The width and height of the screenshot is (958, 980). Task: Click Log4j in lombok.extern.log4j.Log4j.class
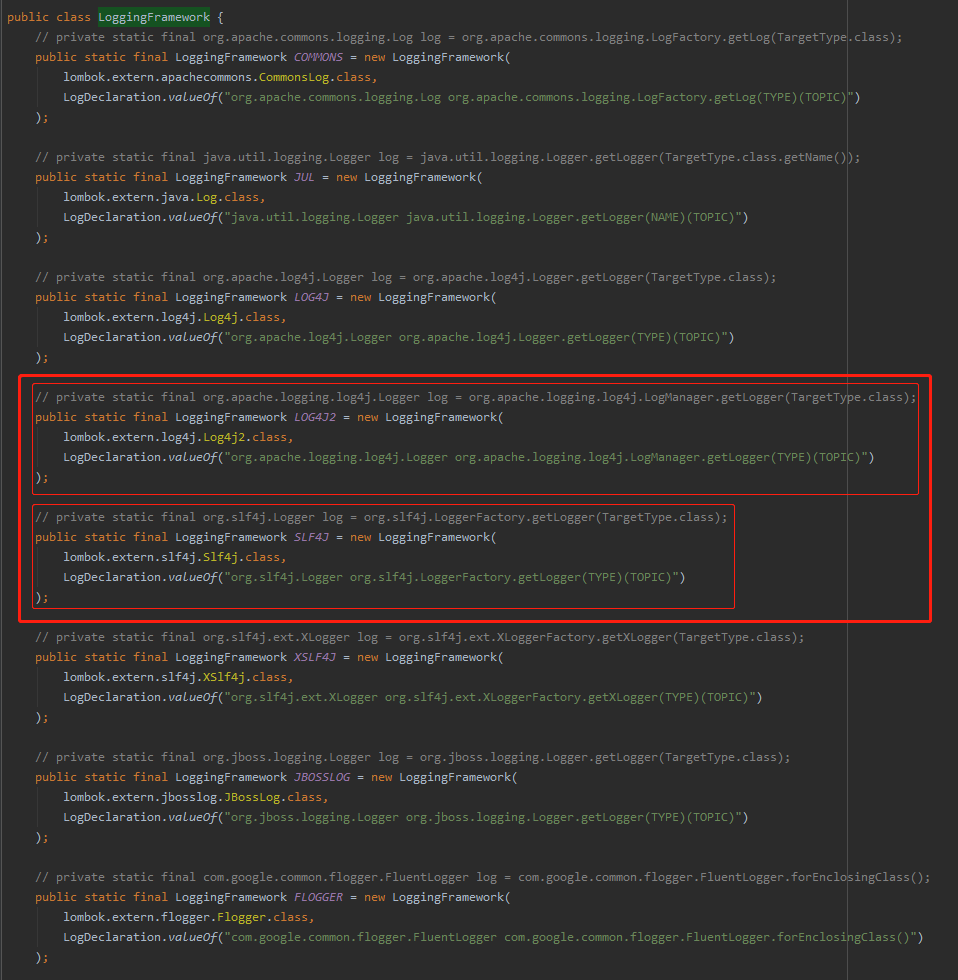221,317
